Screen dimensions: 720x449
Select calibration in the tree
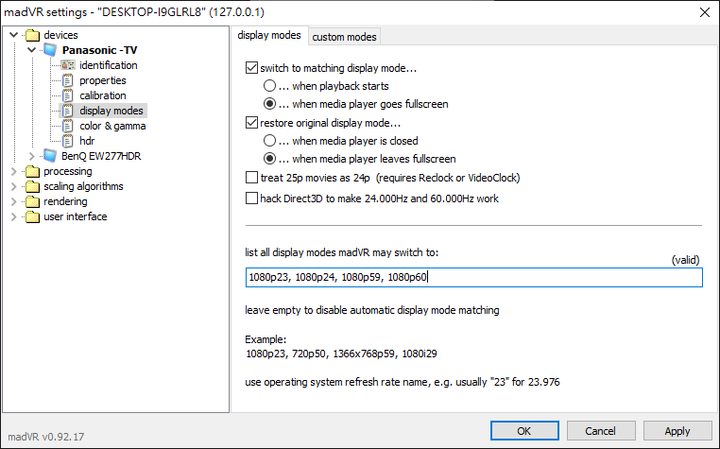(x=103, y=95)
